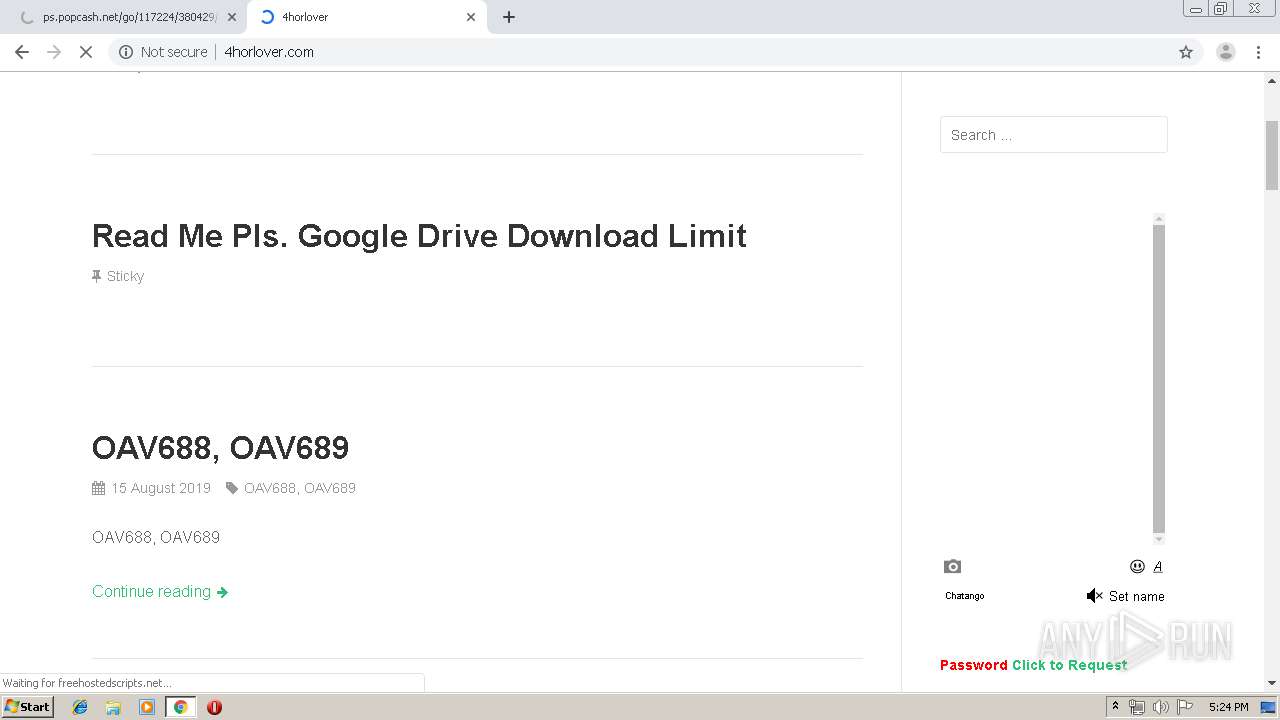
Task: Open the media player taskbar icon
Action: 147,707
